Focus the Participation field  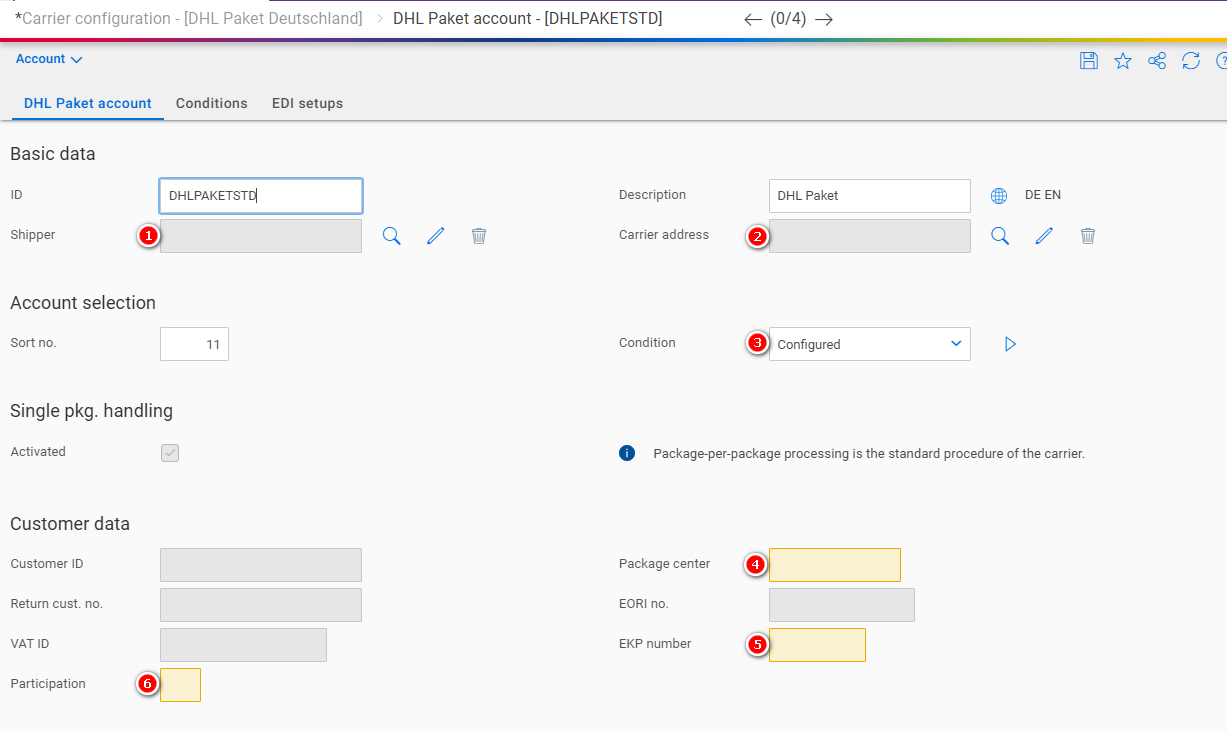click(180, 685)
